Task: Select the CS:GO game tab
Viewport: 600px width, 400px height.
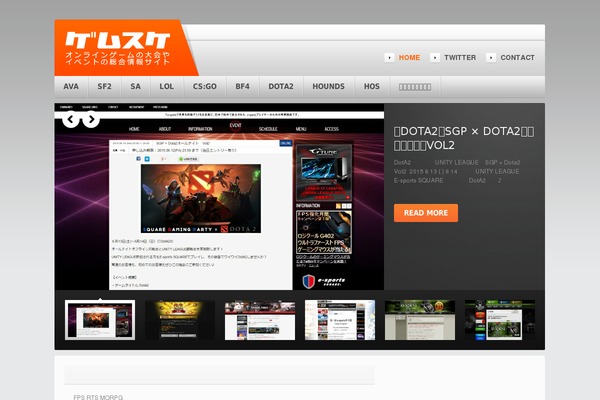Action: point(205,87)
